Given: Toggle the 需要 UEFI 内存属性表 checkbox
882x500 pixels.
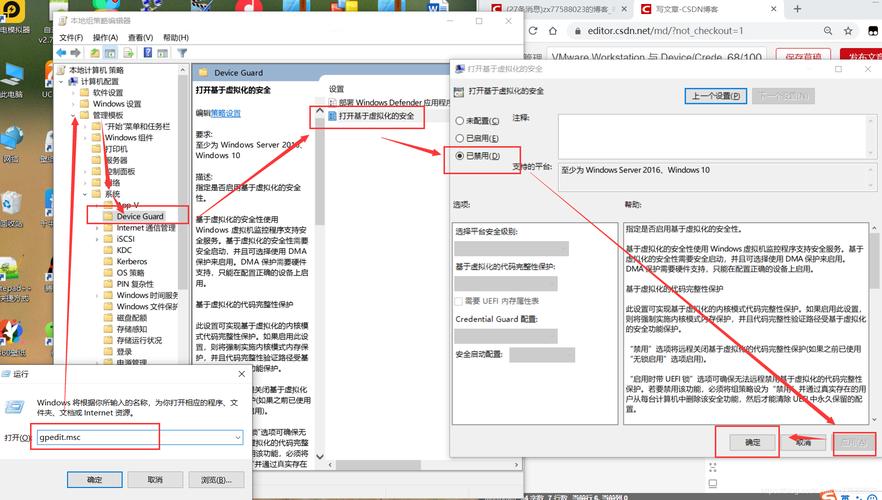Looking at the screenshot, I should tap(459, 301).
